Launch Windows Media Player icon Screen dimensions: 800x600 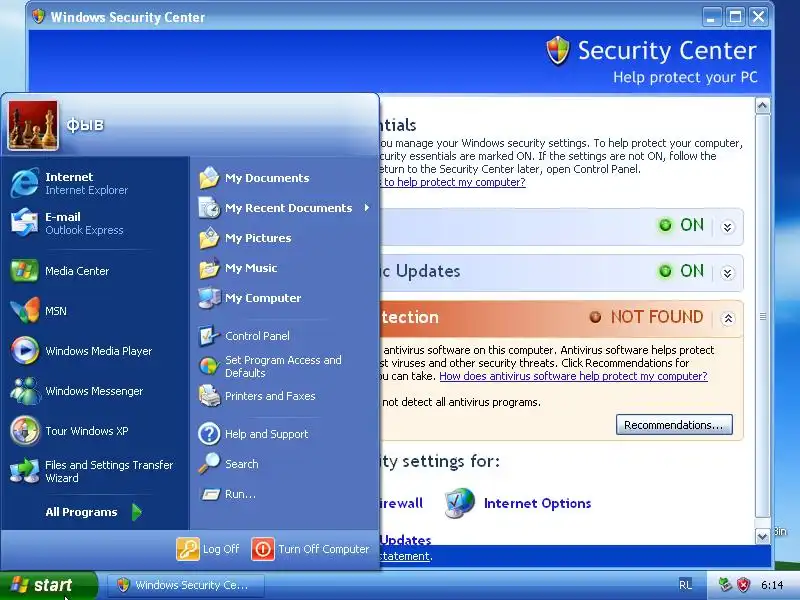(24, 351)
